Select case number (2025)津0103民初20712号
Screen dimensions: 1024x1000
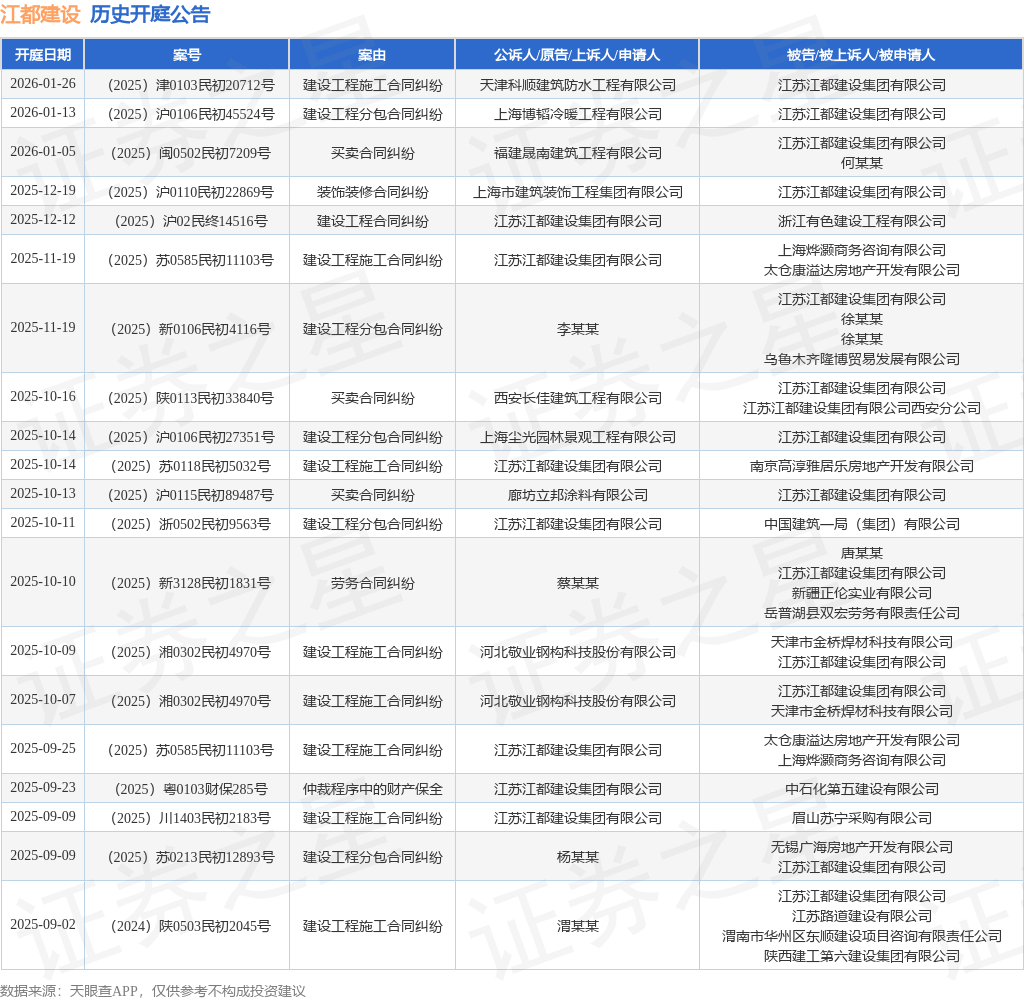click(x=191, y=86)
